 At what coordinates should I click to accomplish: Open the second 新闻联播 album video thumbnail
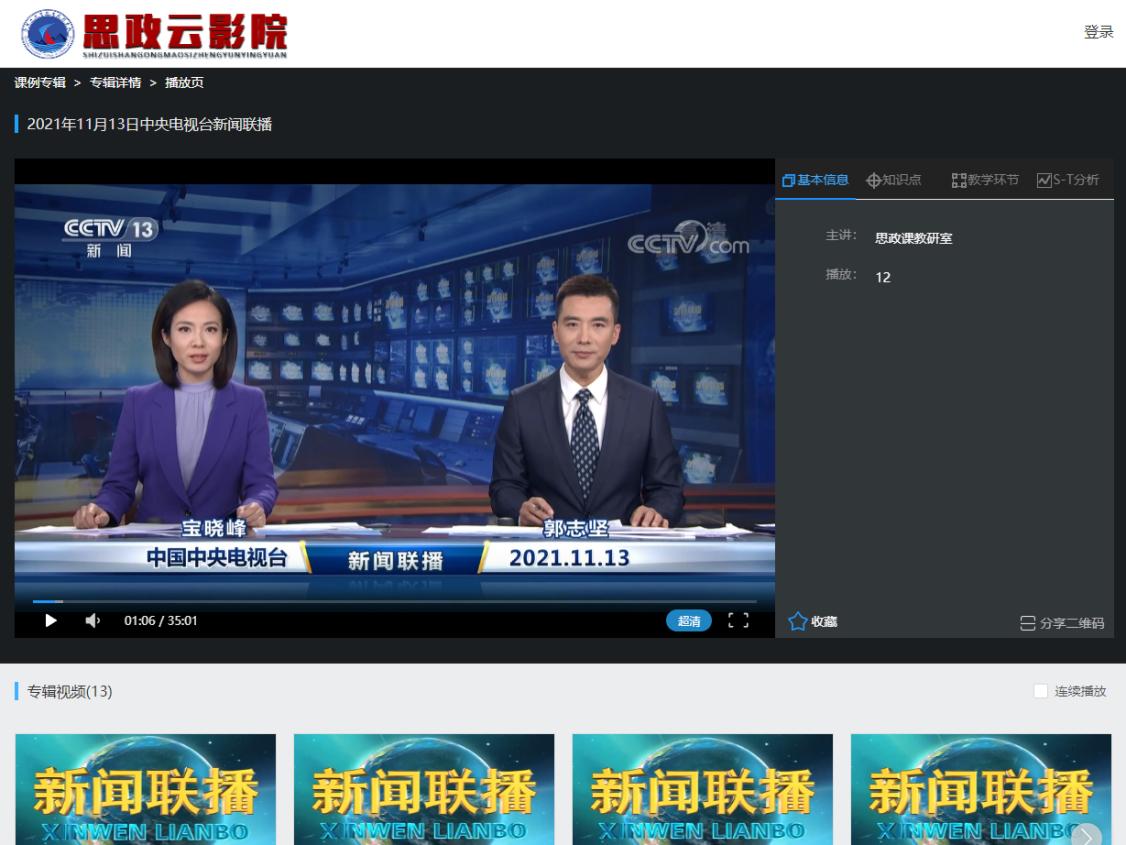coord(424,789)
